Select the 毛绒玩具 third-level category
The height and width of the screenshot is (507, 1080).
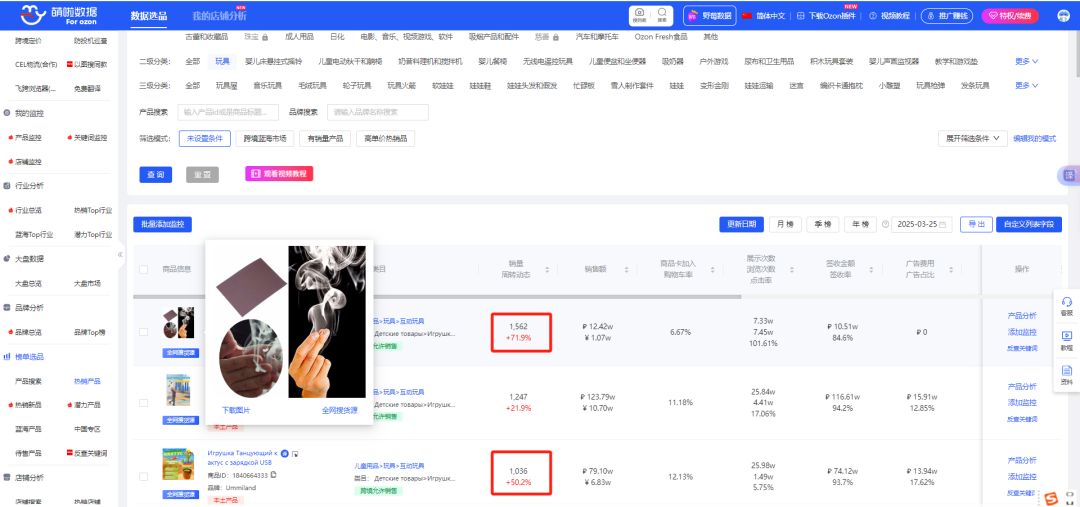(310, 85)
